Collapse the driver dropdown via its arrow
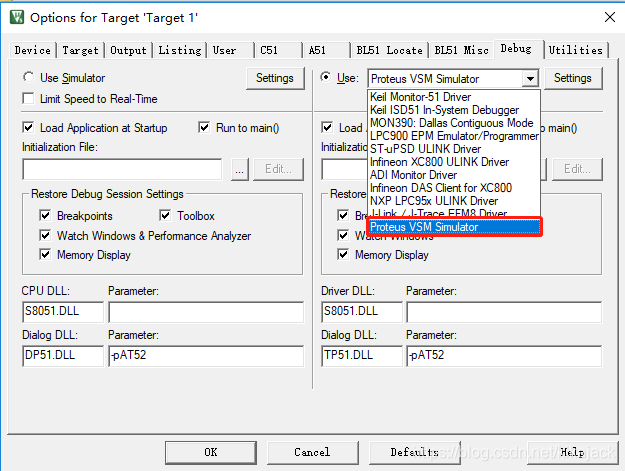 [530, 78]
